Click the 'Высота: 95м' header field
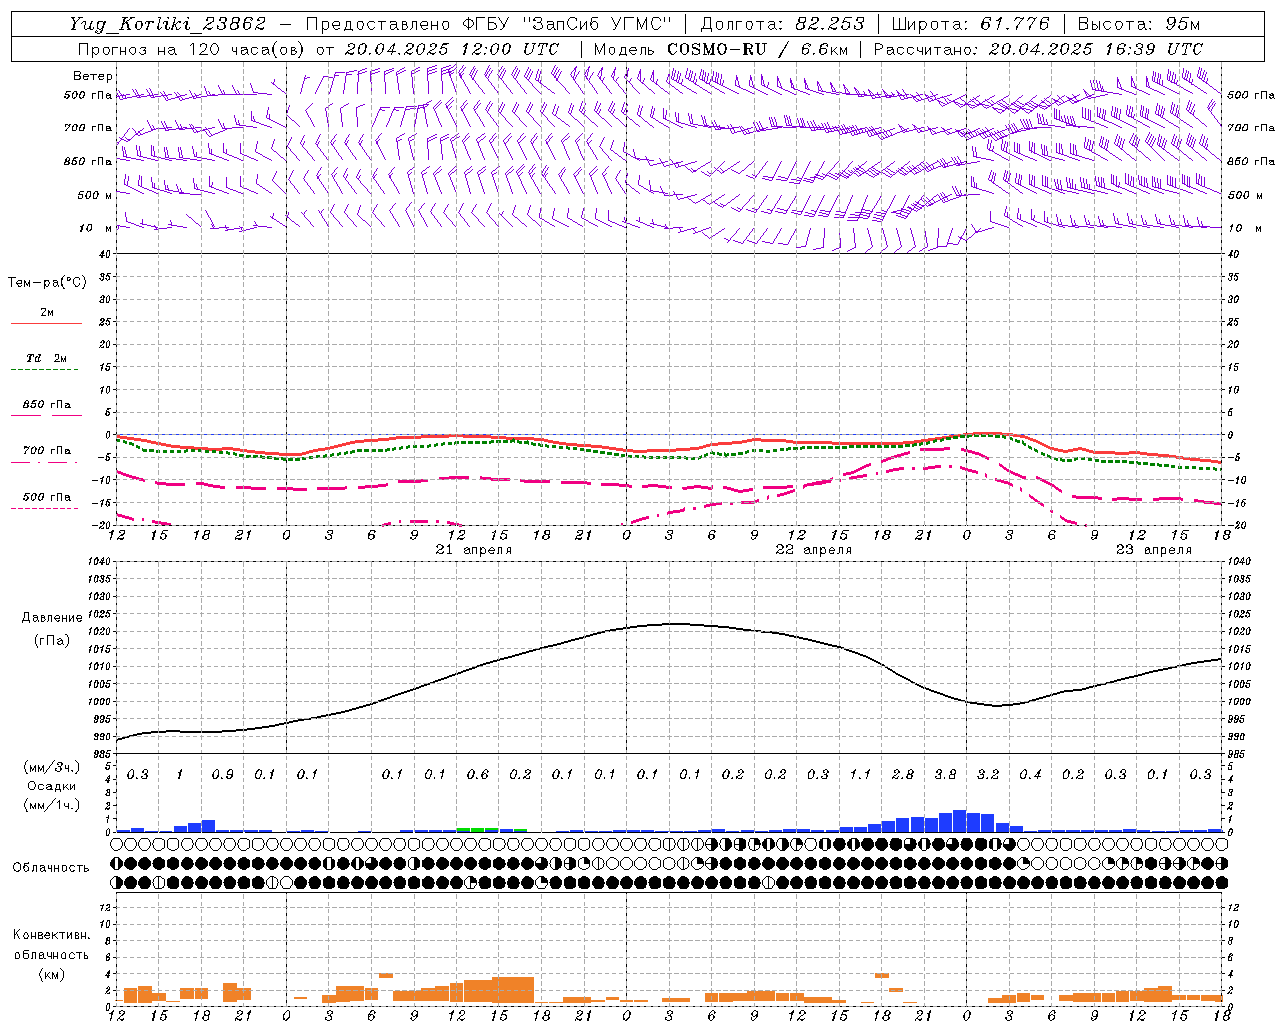 point(1137,24)
